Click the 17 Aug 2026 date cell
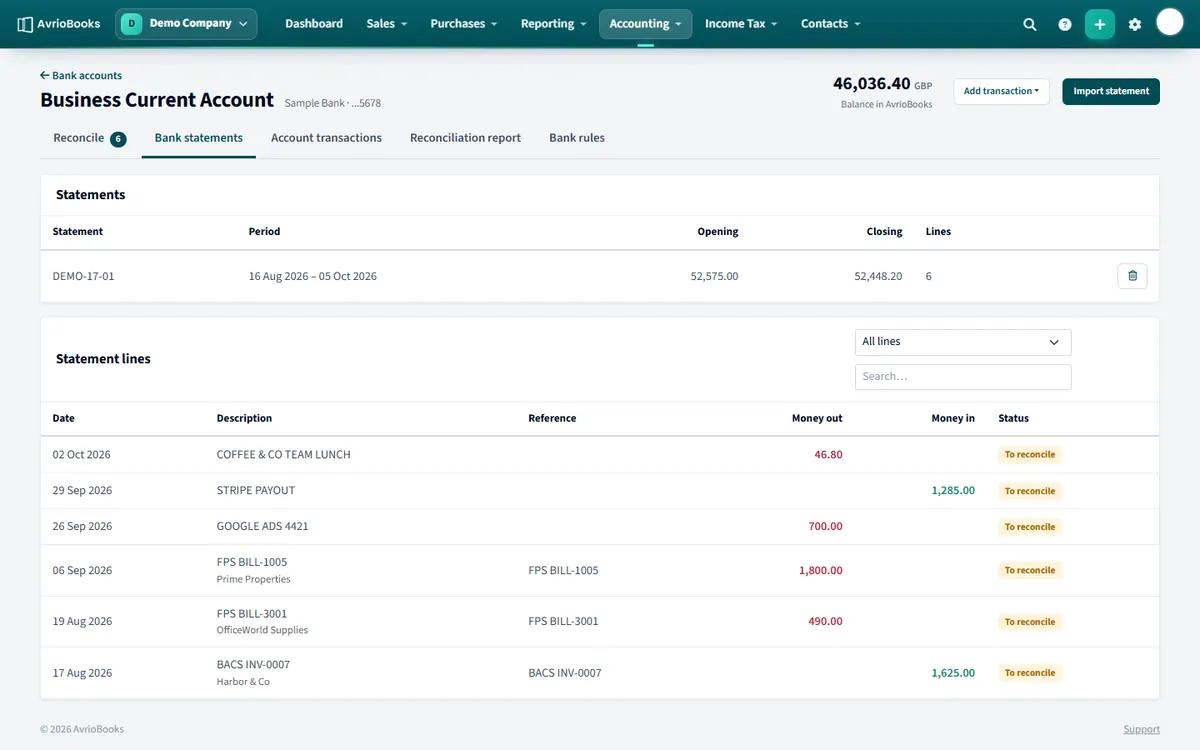1200x750 pixels. coord(82,673)
